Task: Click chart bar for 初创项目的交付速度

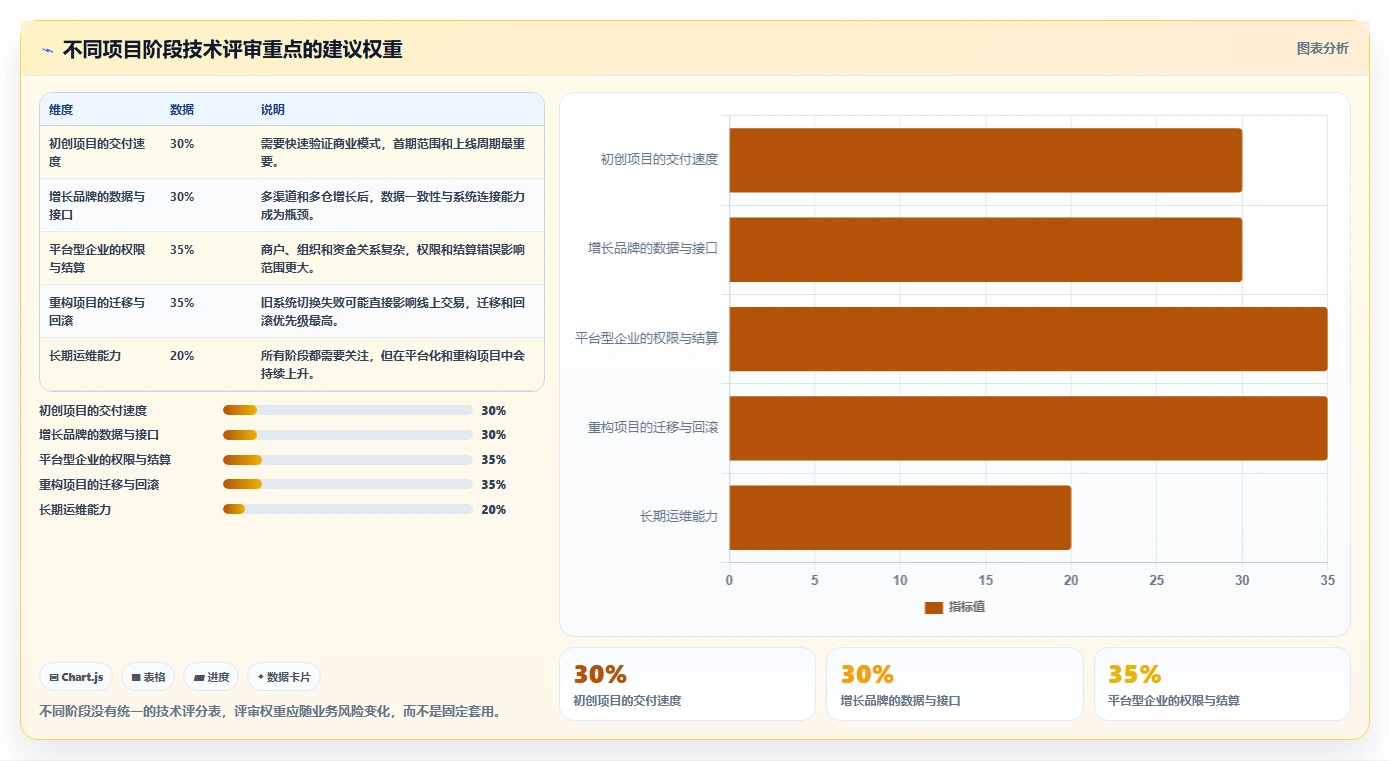Action: tap(985, 160)
